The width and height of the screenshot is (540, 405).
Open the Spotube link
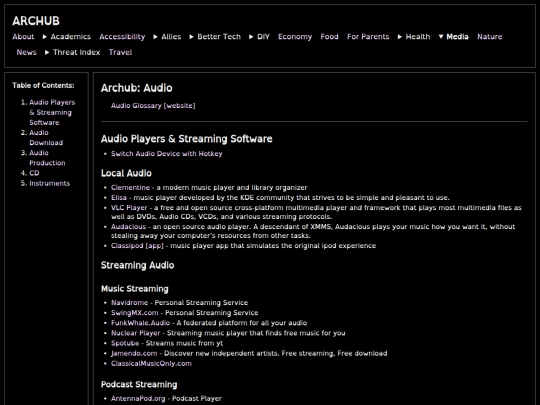[125, 343]
